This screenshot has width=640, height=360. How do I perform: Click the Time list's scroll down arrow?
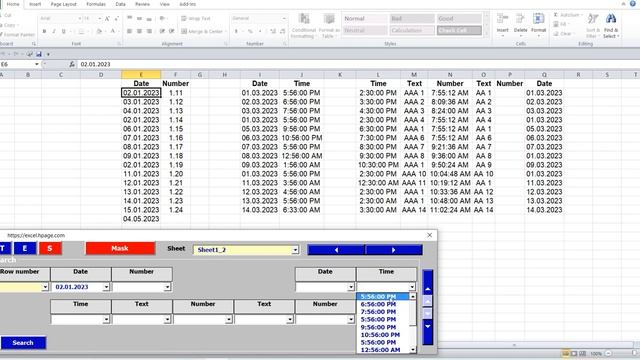click(x=413, y=349)
